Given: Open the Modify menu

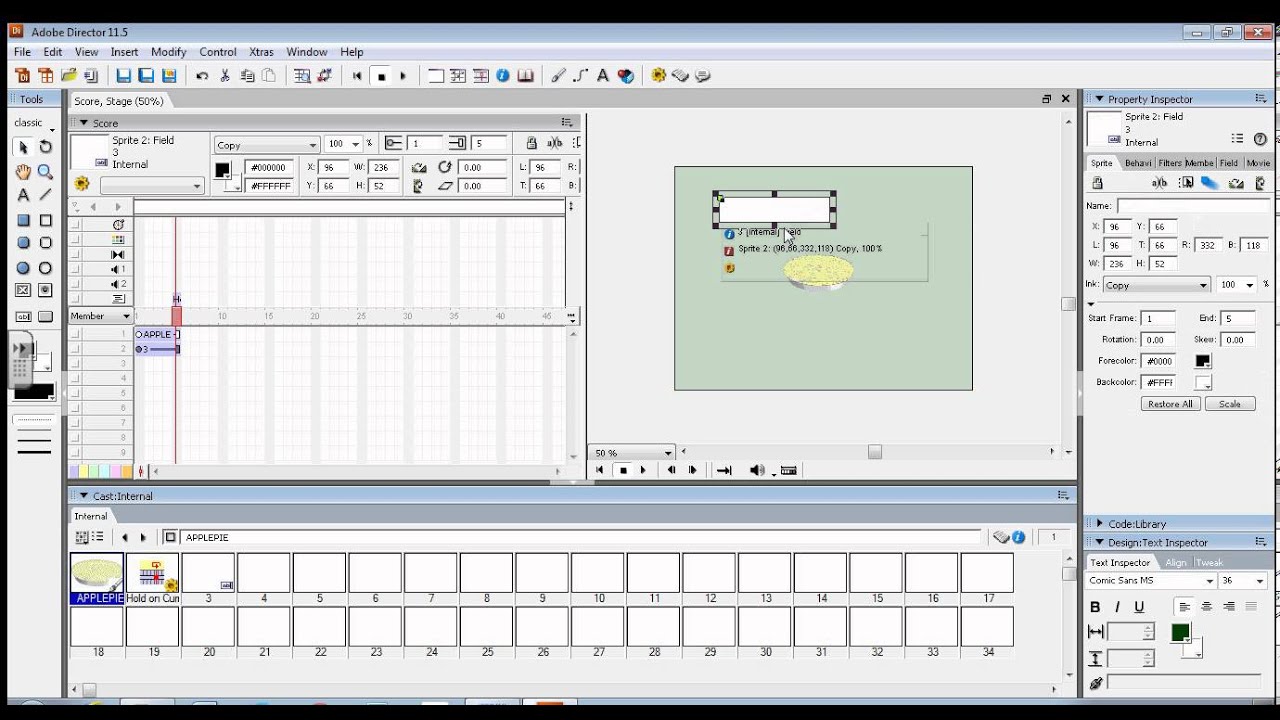Looking at the screenshot, I should coord(168,52).
